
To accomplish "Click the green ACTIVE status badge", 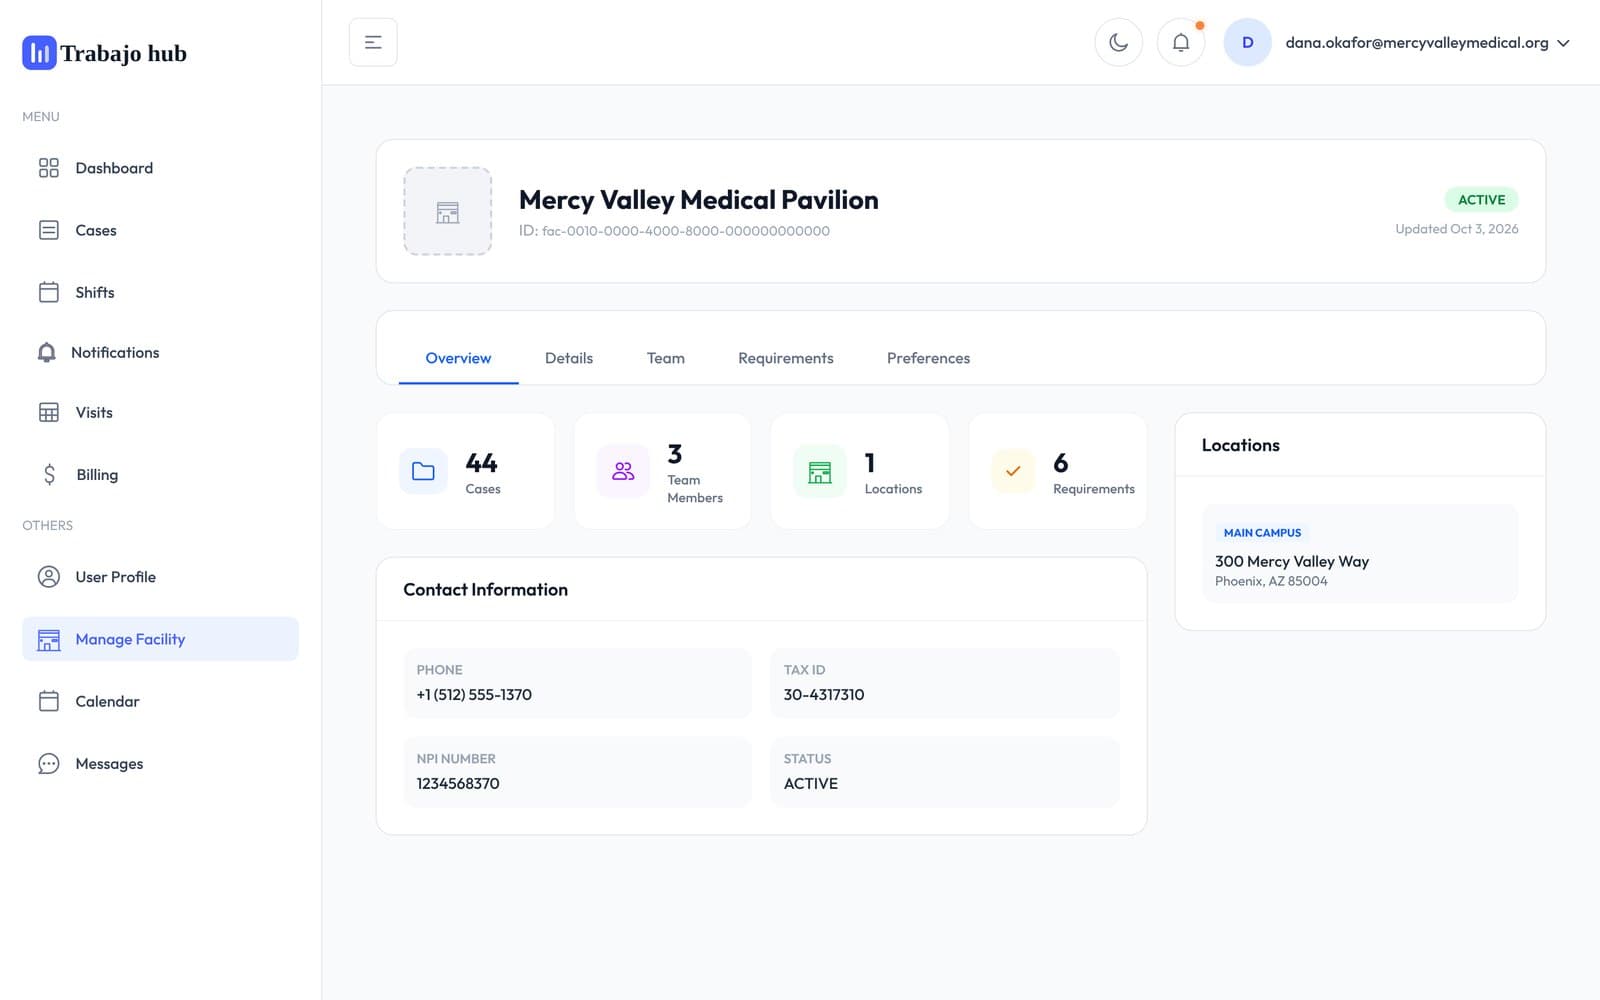I will (x=1481, y=200).
